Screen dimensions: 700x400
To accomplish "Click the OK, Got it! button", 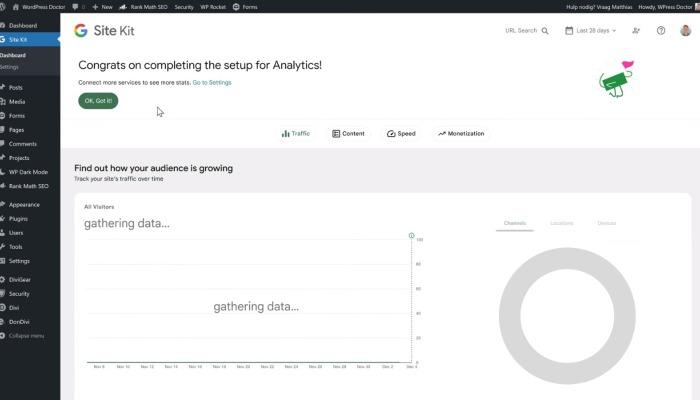I will coord(98,101).
